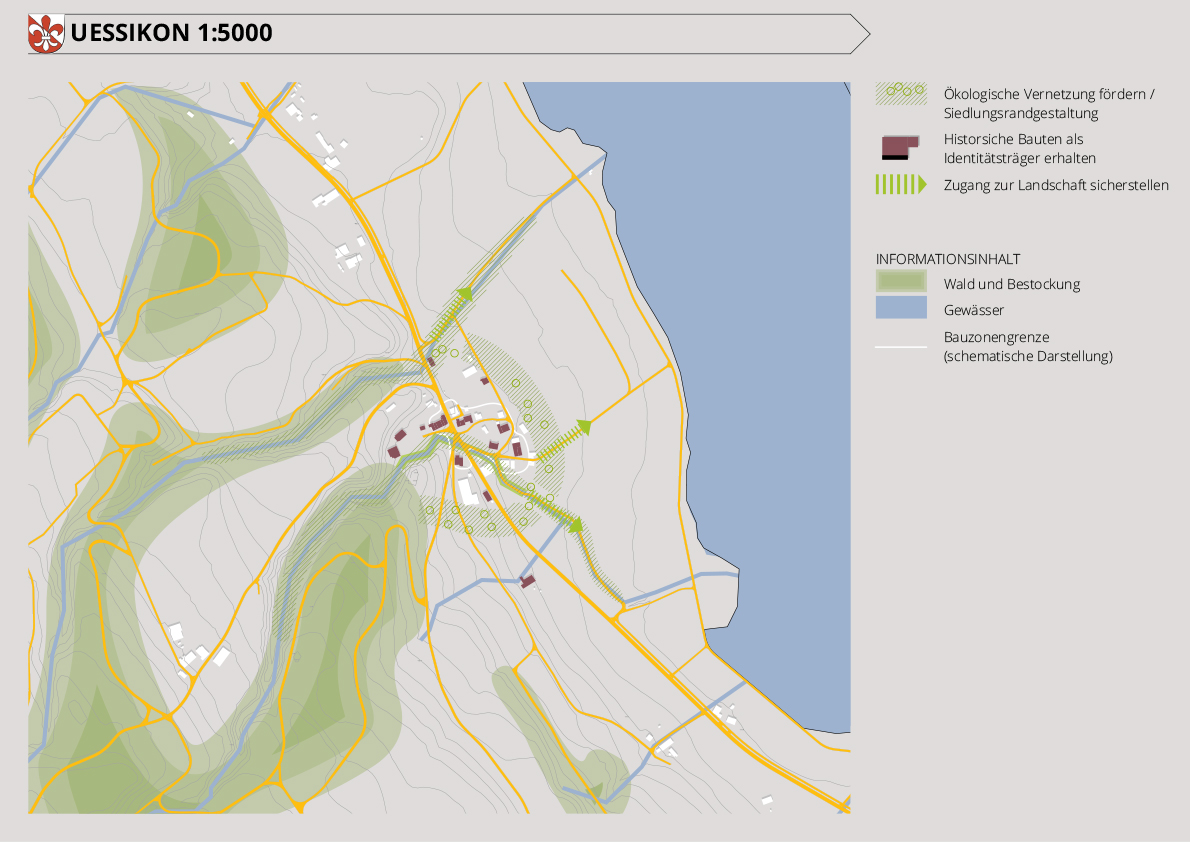The image size is (1190, 842).
Task: Click the 'Zugang zur Landschaft sicherstellen' label
Action: [x=1055, y=185]
